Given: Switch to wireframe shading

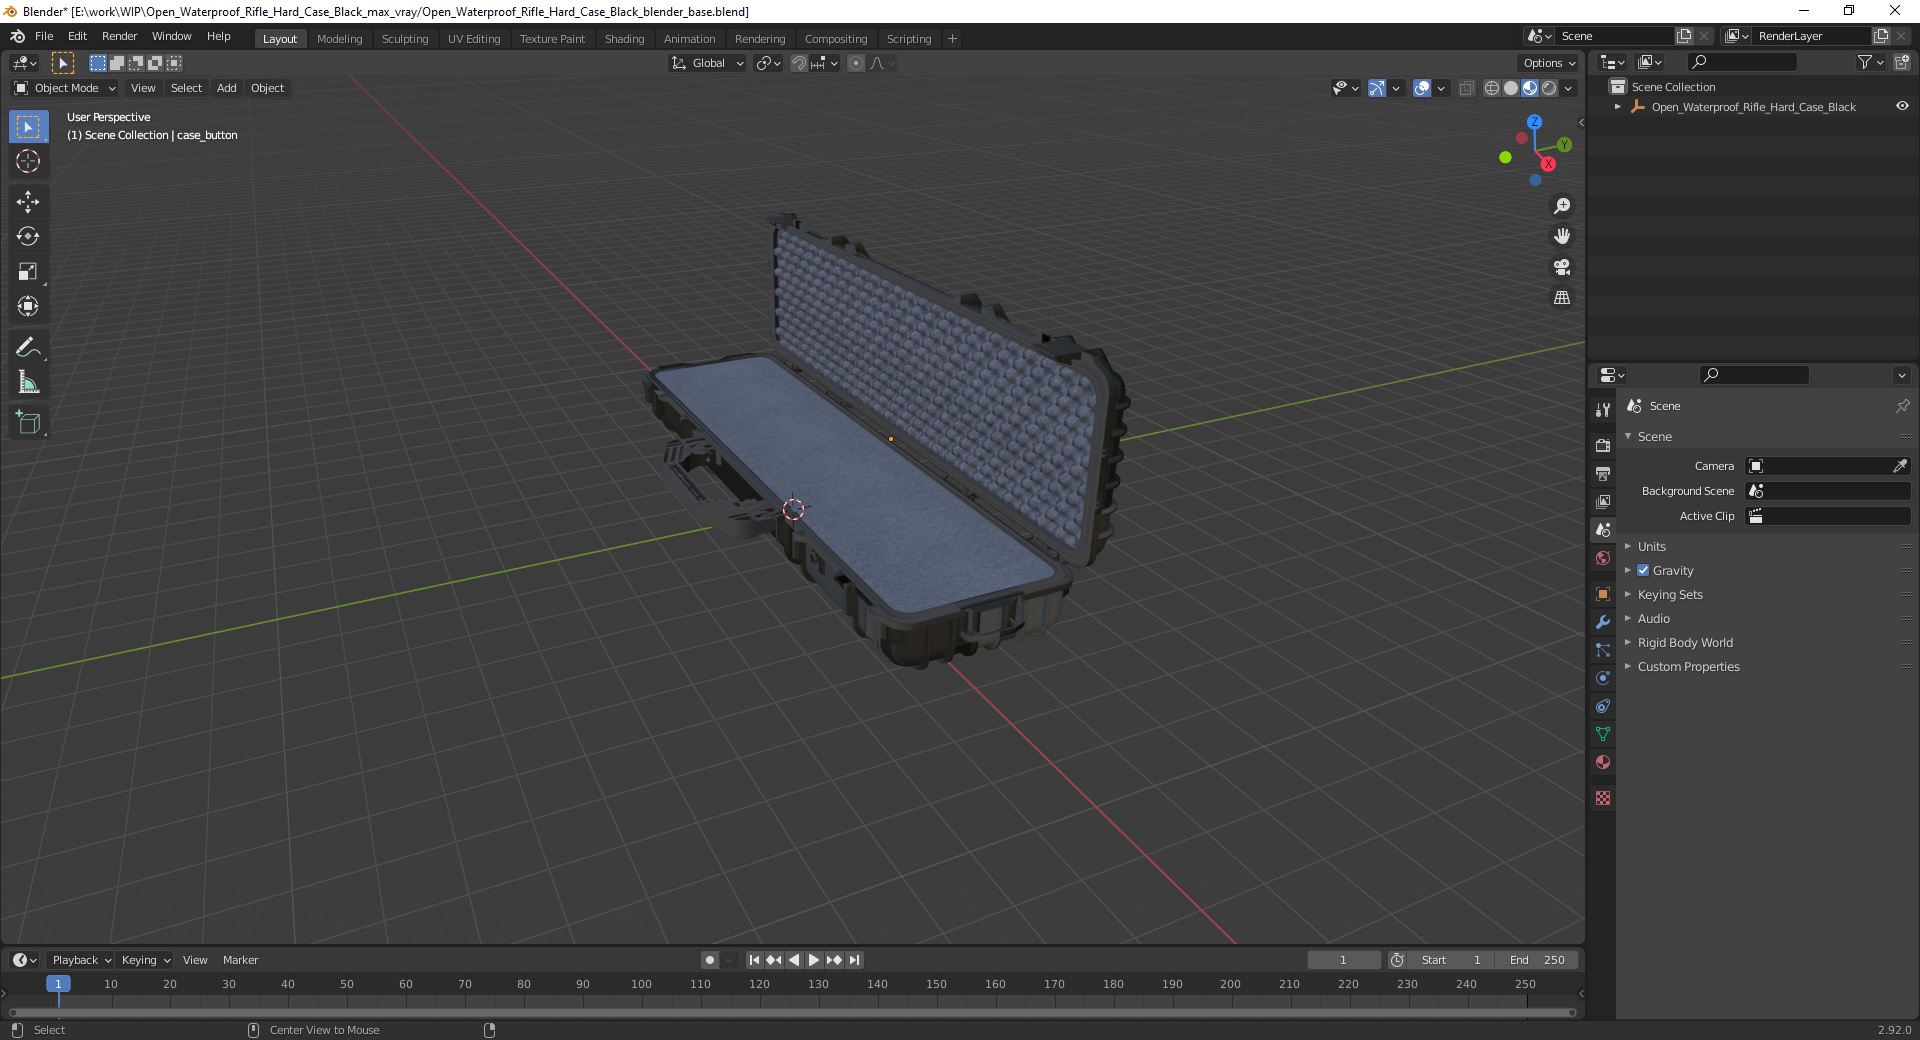Looking at the screenshot, I should (1492, 88).
